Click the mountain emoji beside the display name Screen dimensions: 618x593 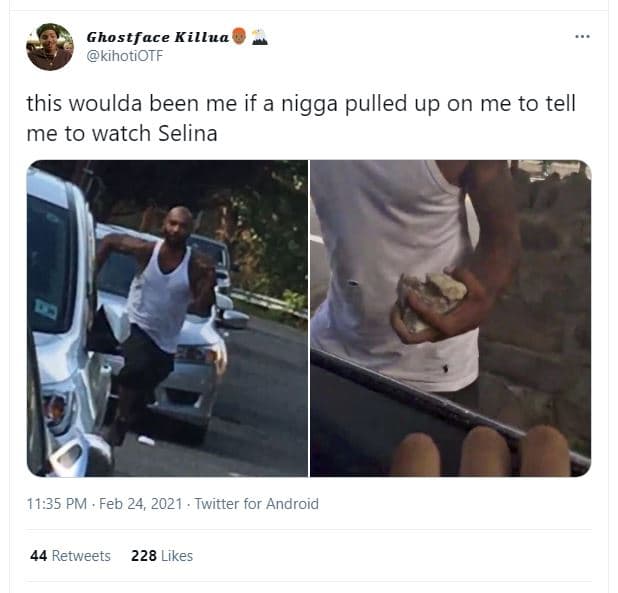click(260, 37)
